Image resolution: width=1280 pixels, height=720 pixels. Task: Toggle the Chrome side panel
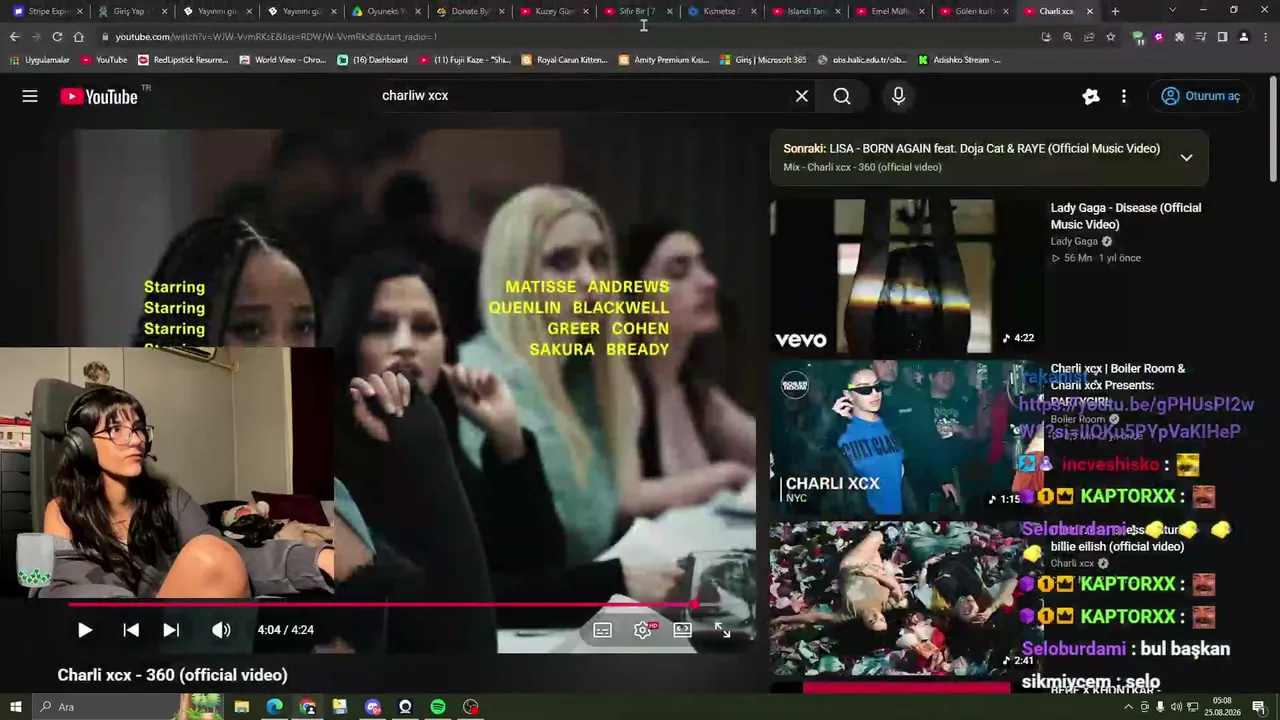tap(1222, 37)
